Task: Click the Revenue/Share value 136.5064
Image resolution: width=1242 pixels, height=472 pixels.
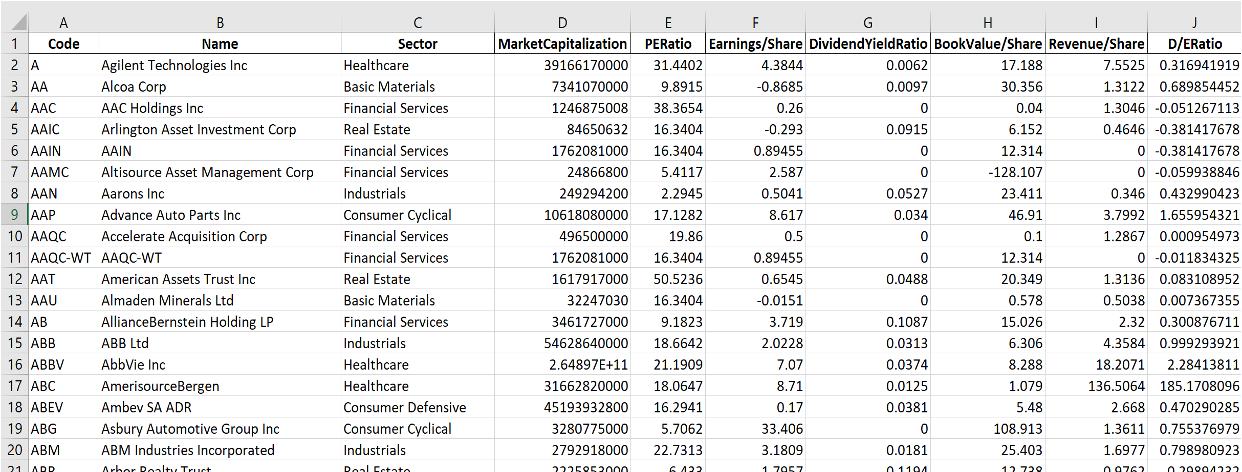Action: pyautogui.click(x=1097, y=386)
